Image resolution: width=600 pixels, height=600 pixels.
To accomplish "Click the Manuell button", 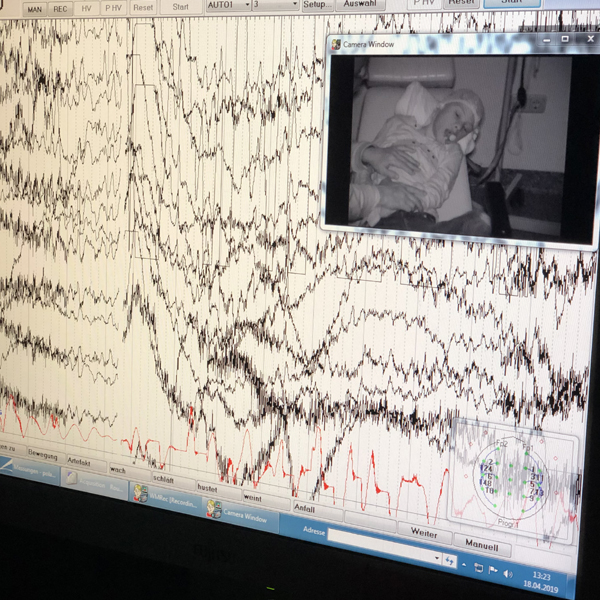I will tap(482, 544).
